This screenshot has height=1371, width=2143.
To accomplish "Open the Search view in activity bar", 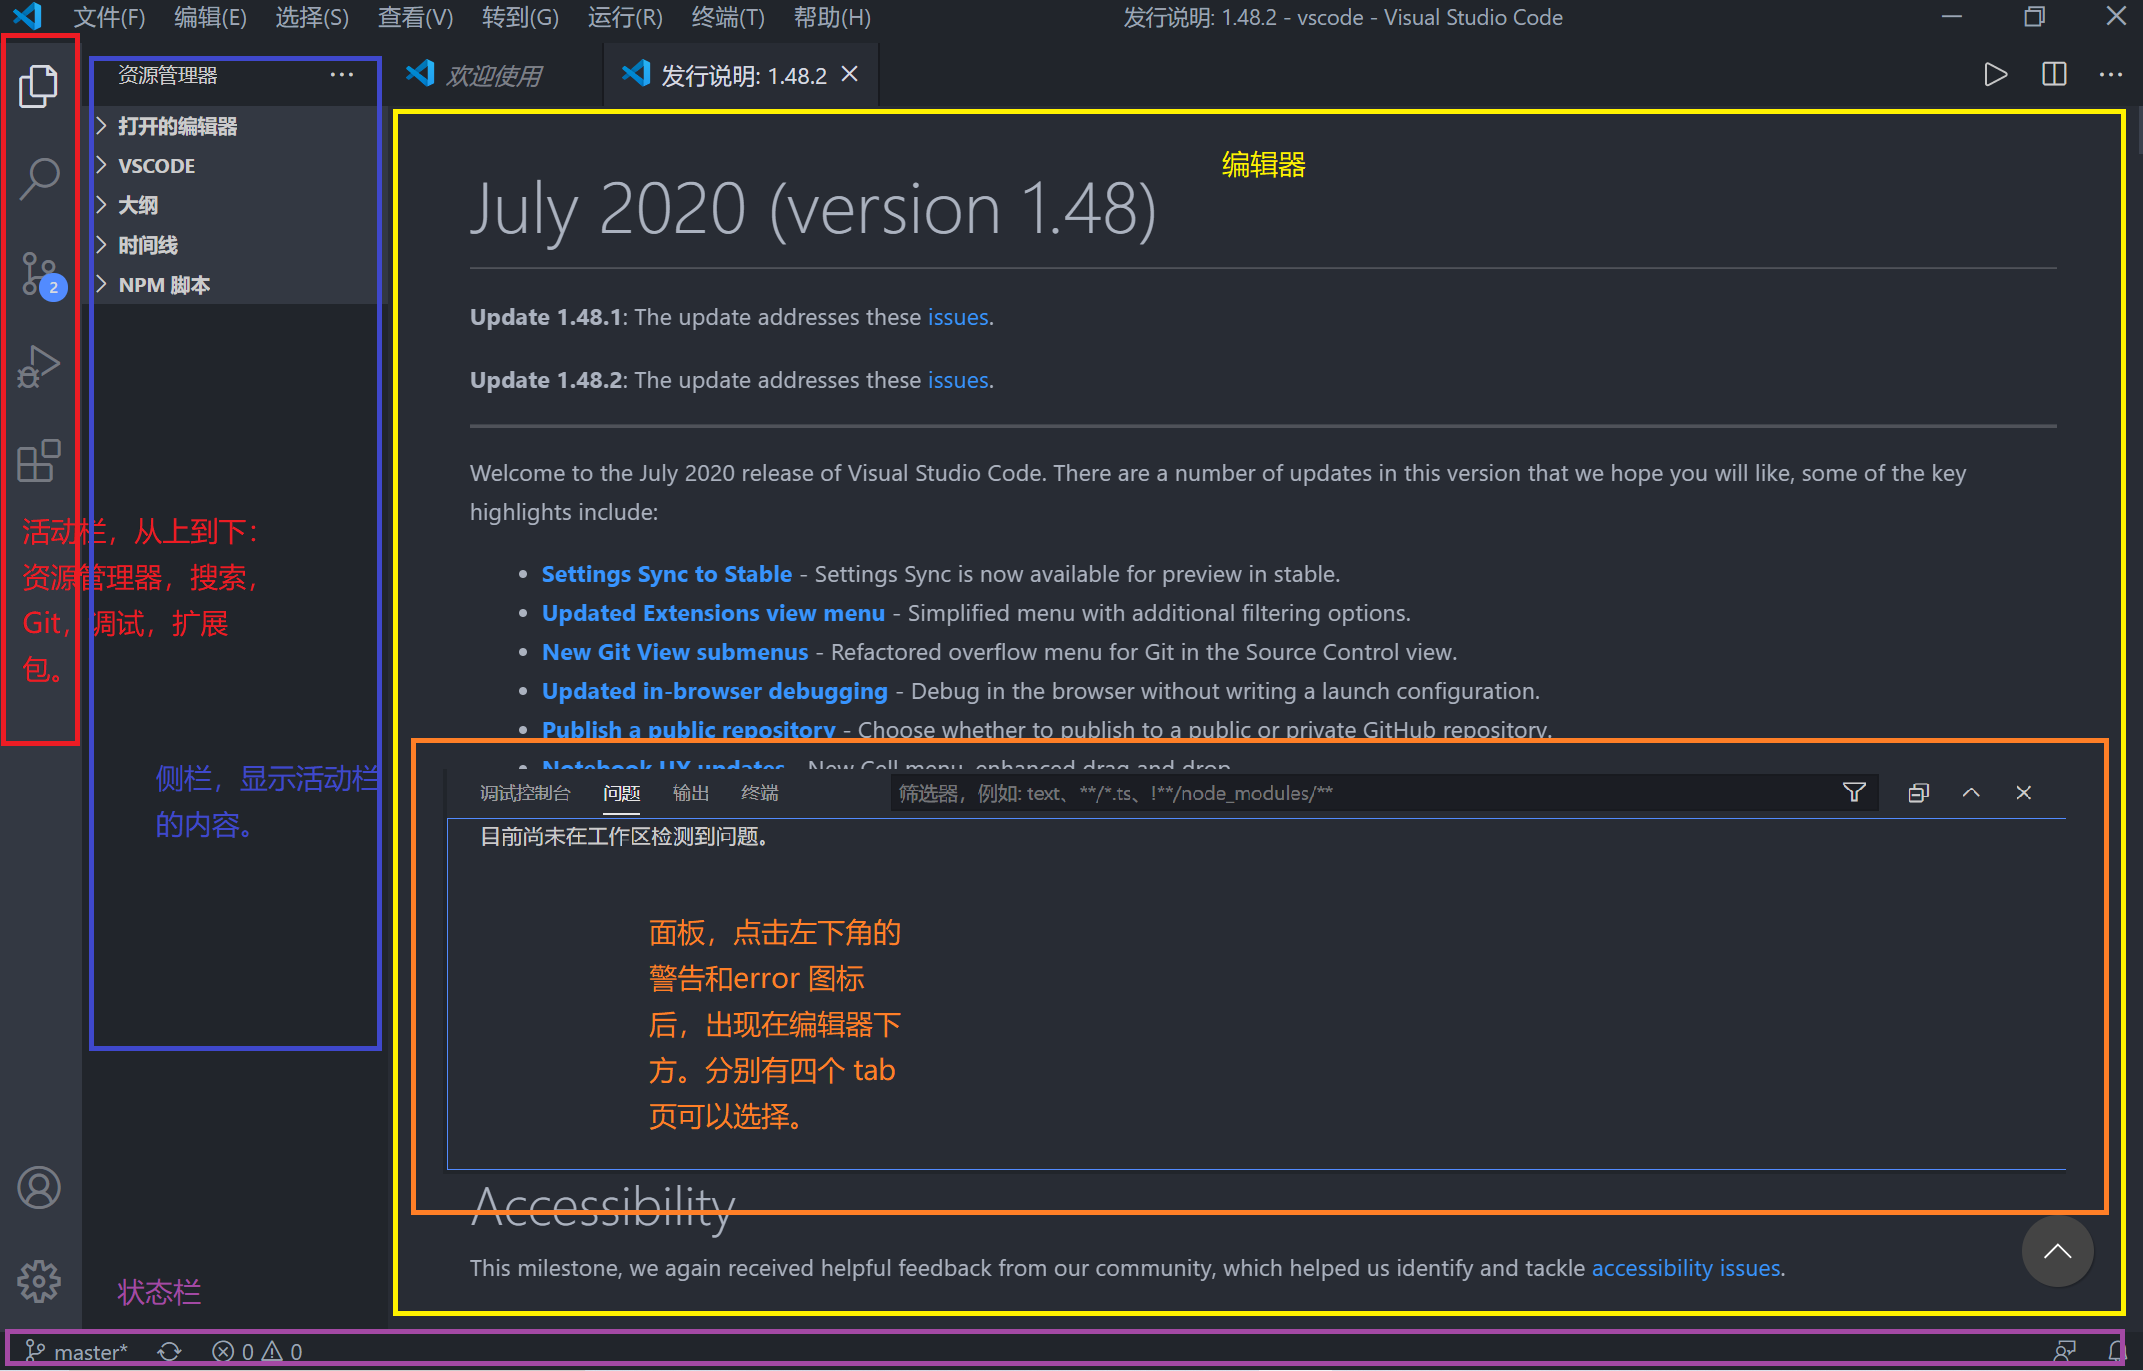I will (x=39, y=179).
